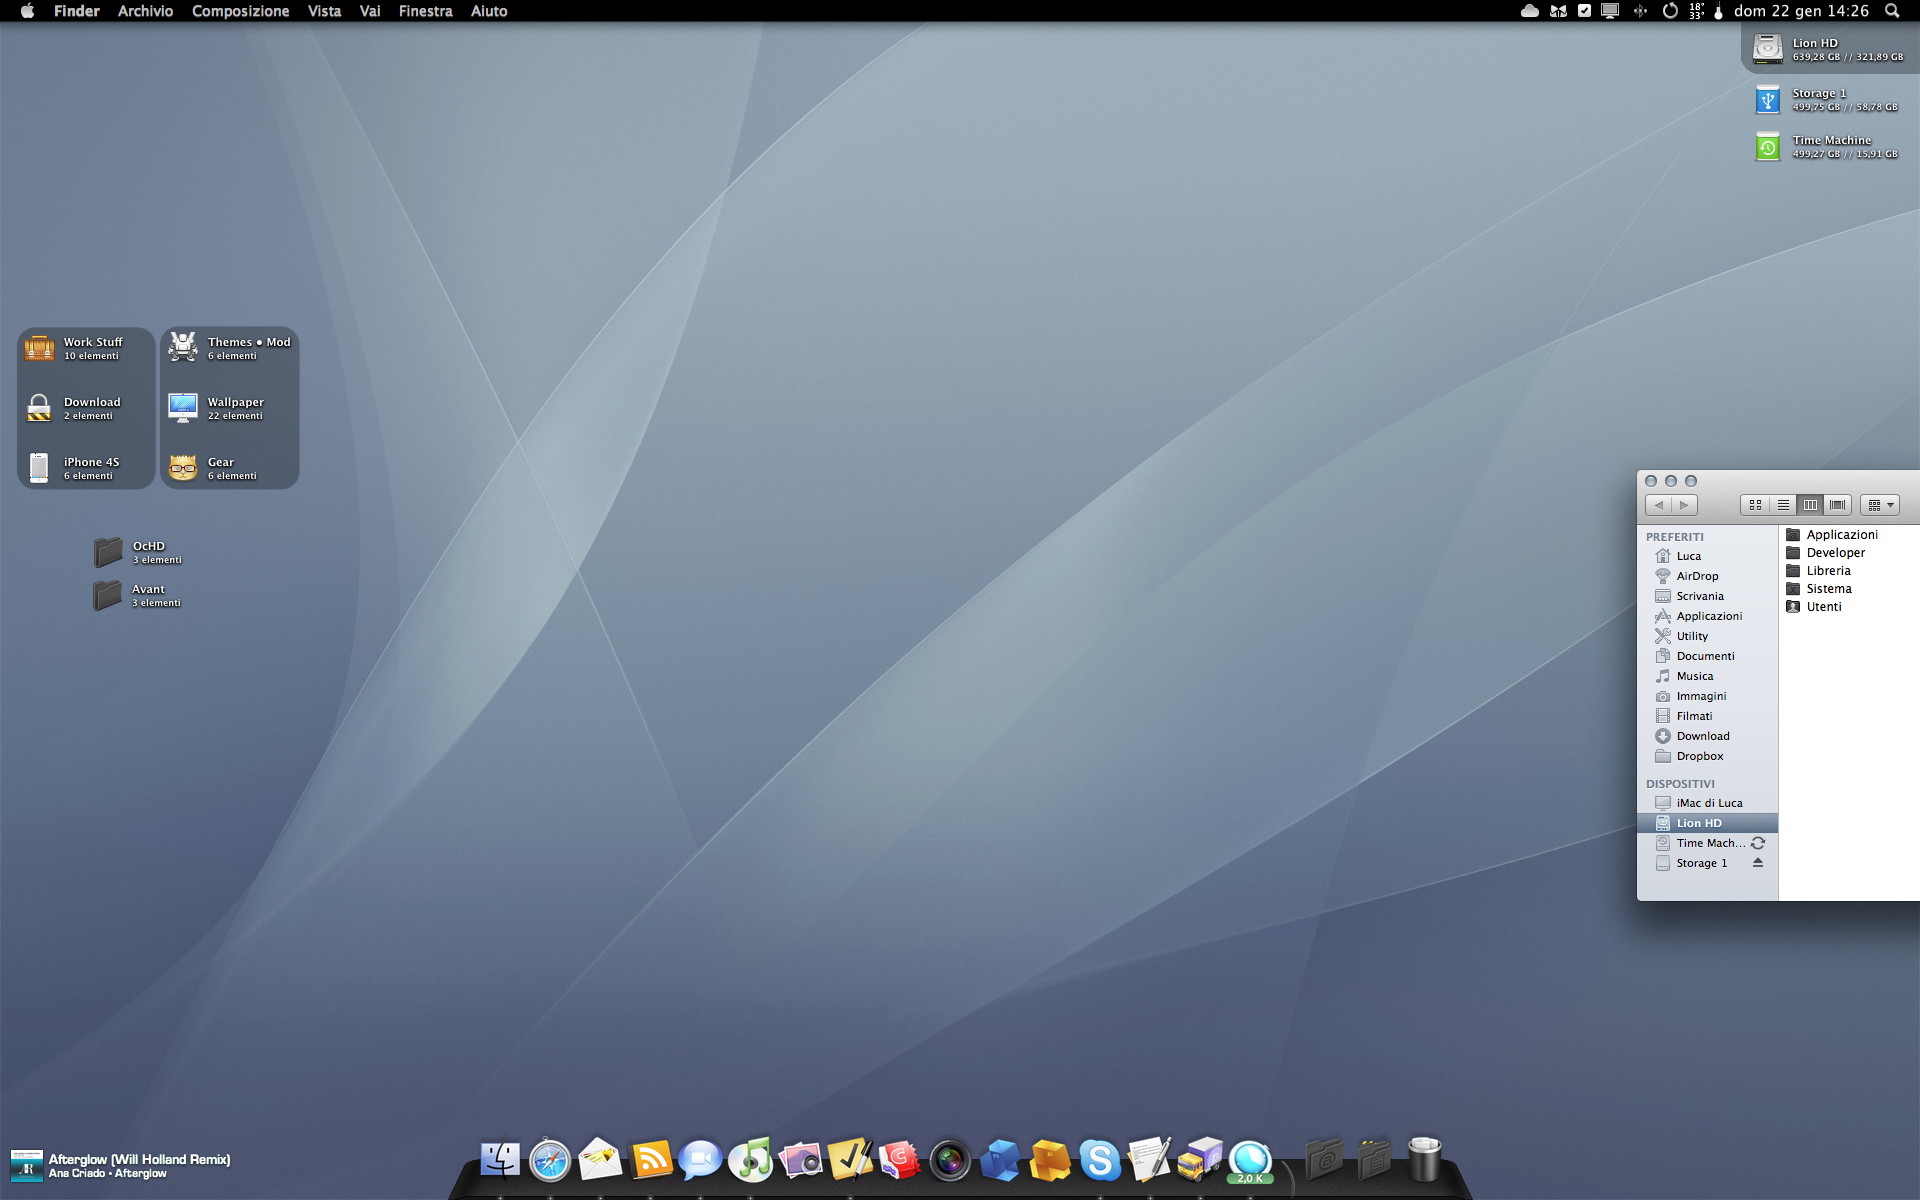Eject Storage 1 in Finder sidebar
Image resolution: width=1920 pixels, height=1200 pixels.
click(1758, 863)
